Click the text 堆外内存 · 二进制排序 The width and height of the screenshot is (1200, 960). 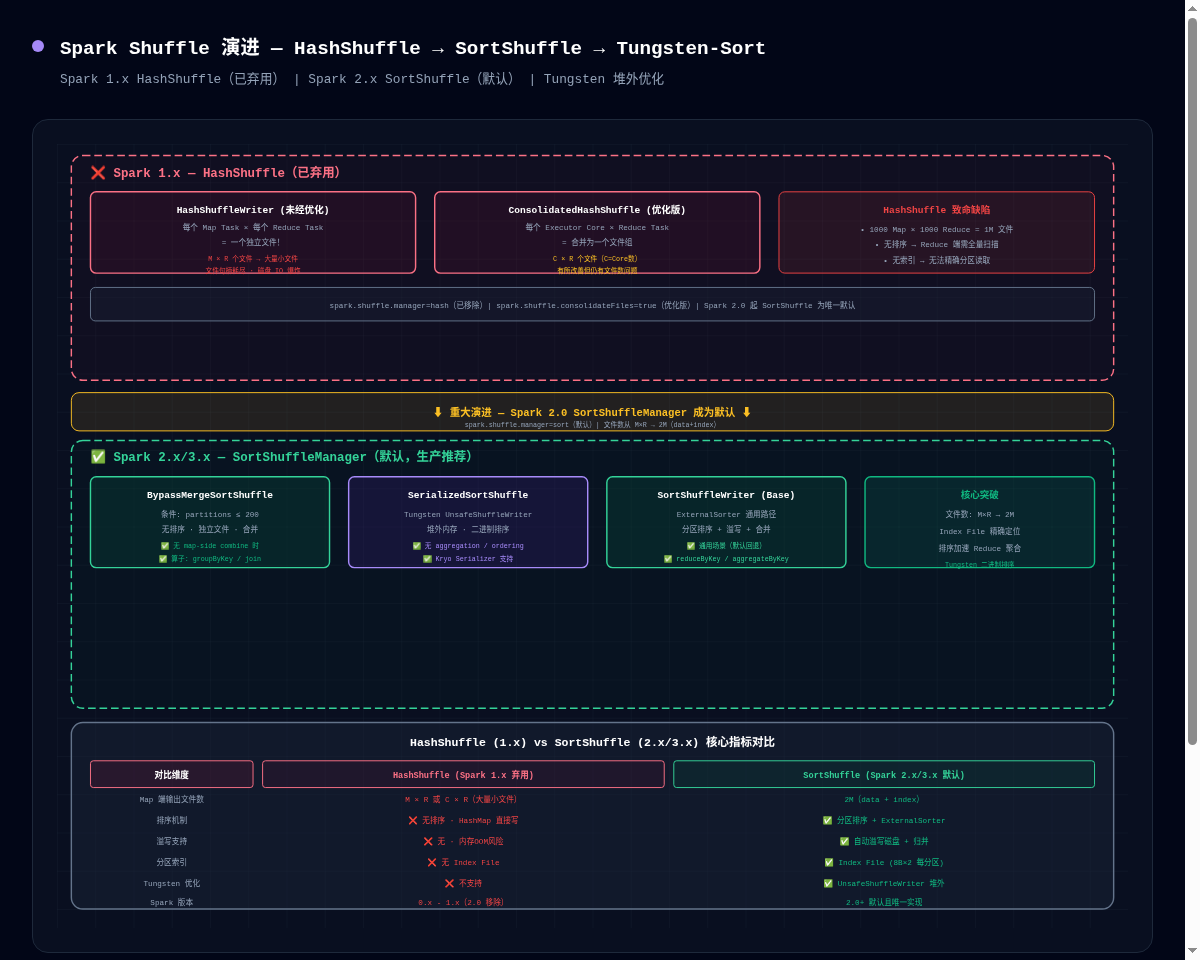[468, 529]
